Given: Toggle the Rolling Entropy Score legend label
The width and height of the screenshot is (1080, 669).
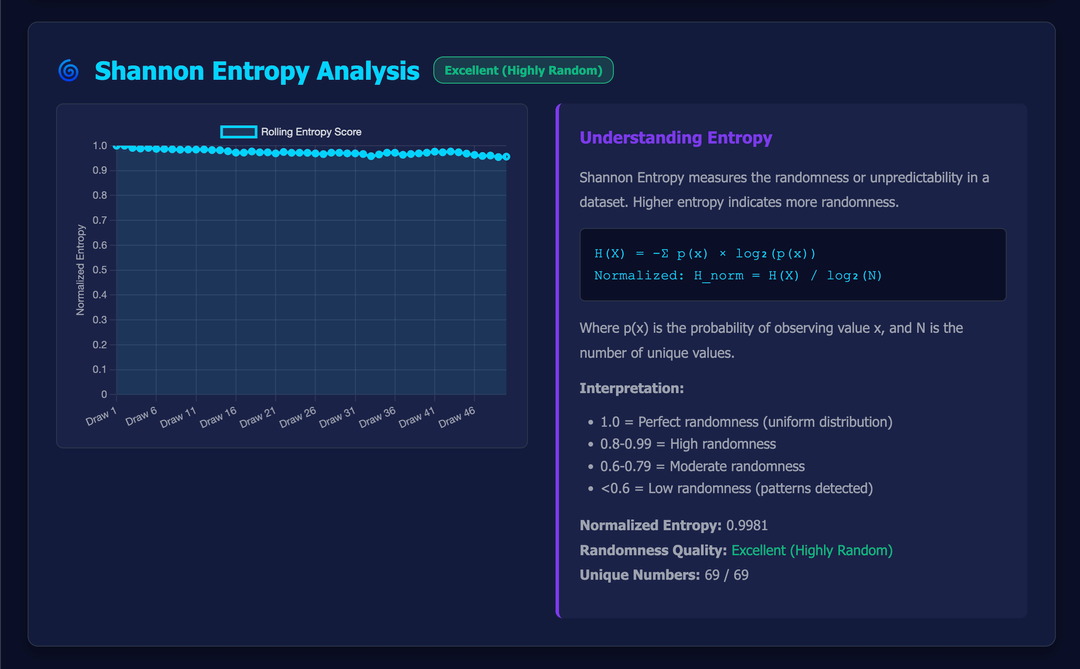Looking at the screenshot, I should tap(311, 132).
